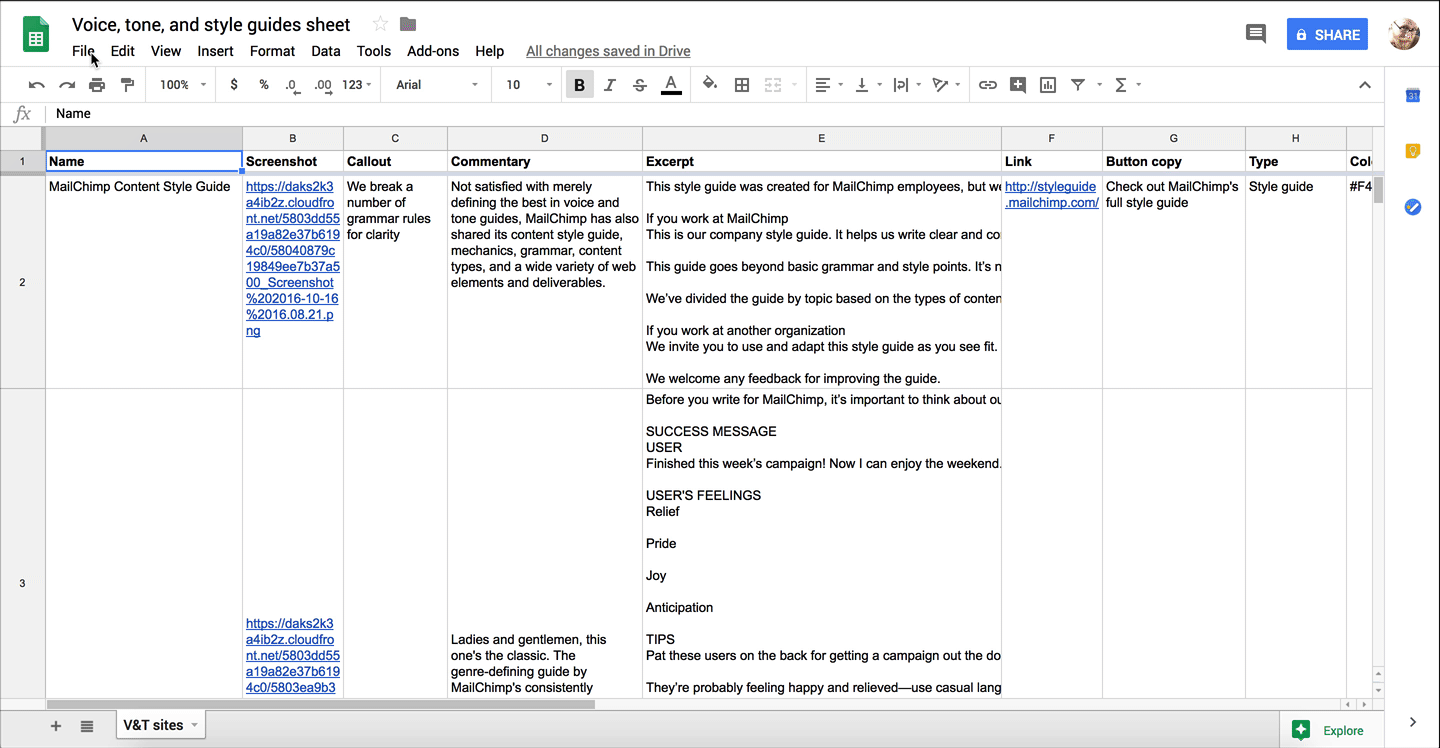Toggle strikethrough formatting
The height and width of the screenshot is (748, 1440).
pos(640,85)
